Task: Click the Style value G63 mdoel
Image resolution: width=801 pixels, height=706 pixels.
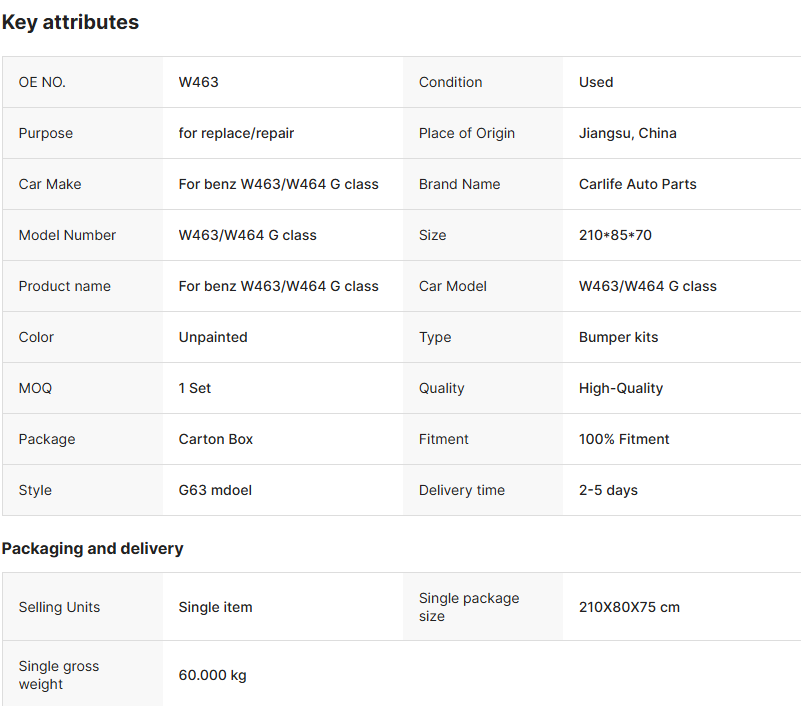Action: (x=215, y=490)
